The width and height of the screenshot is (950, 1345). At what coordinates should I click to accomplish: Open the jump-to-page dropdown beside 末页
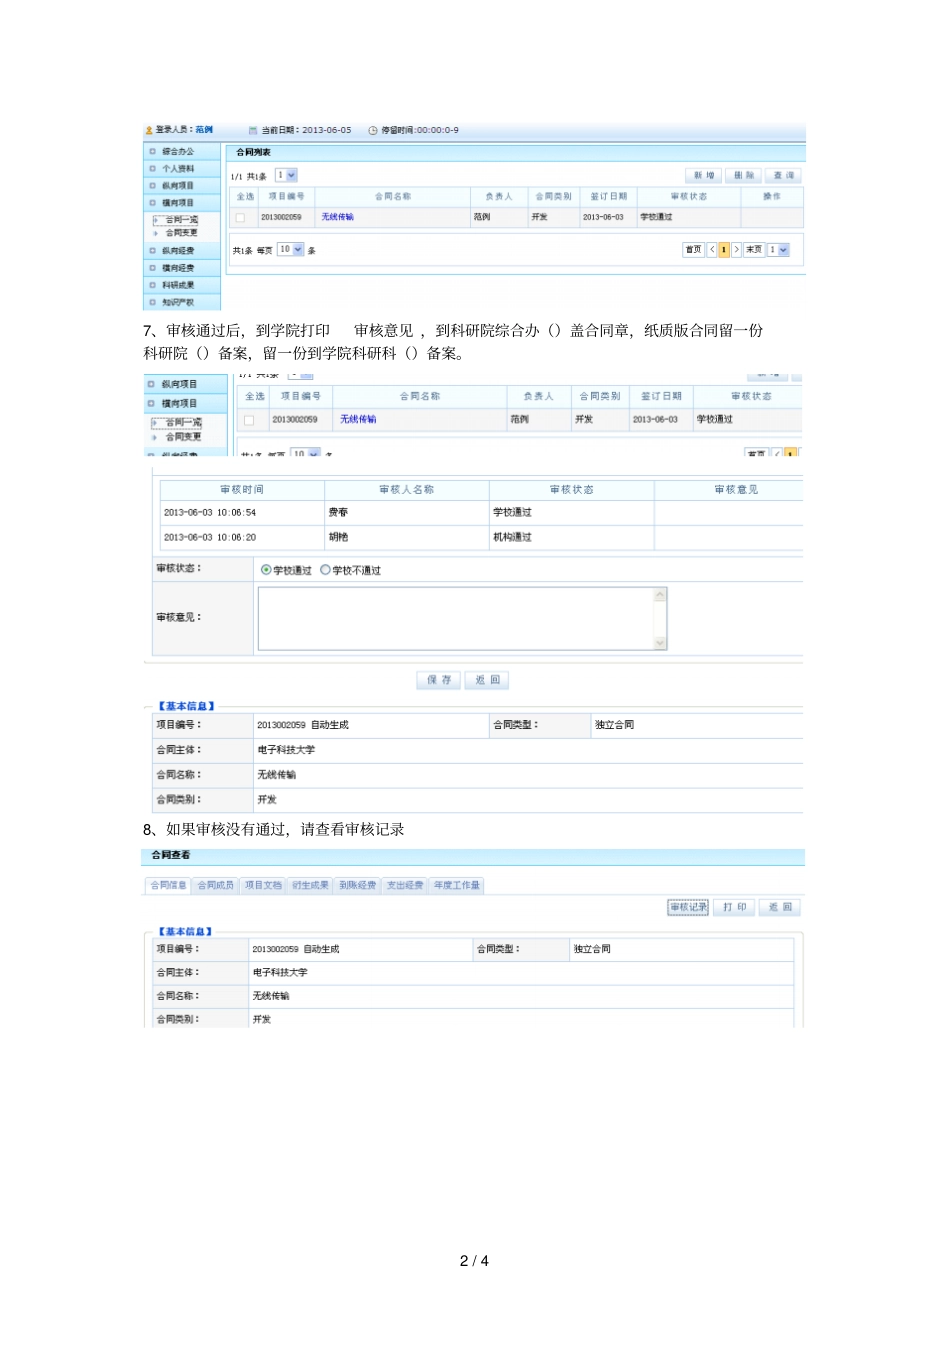click(x=778, y=250)
